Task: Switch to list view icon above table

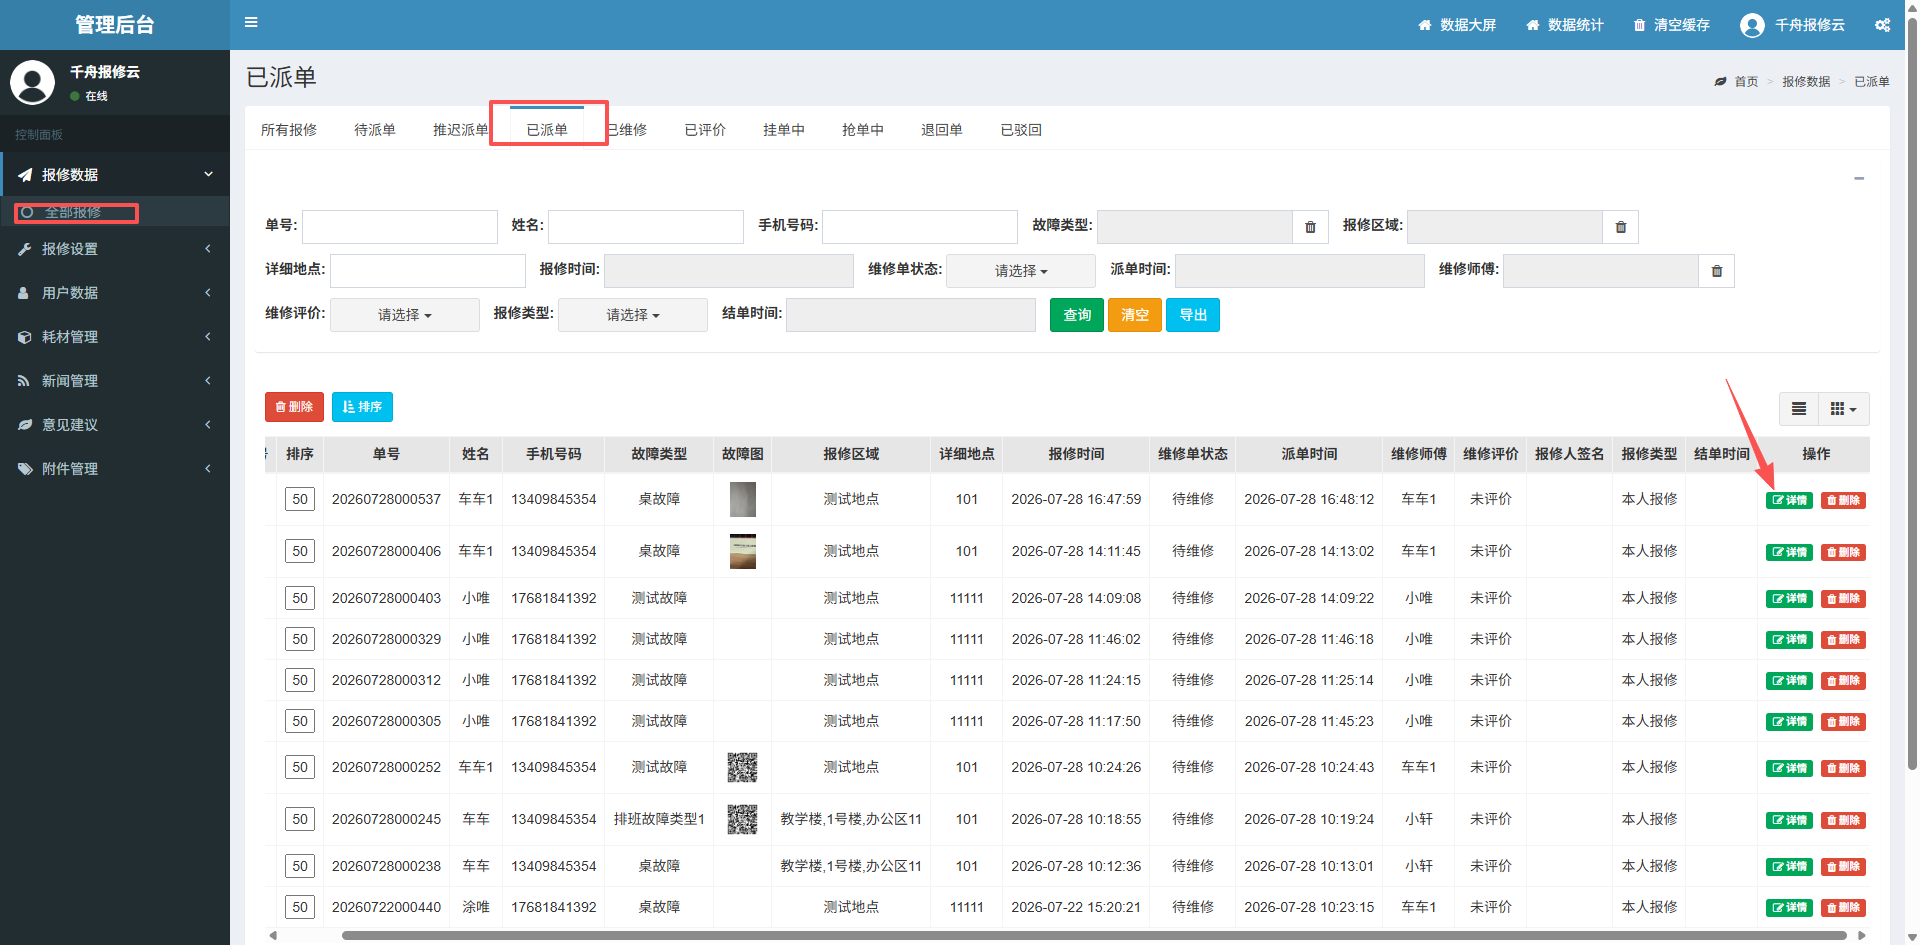Action: click(x=1798, y=408)
